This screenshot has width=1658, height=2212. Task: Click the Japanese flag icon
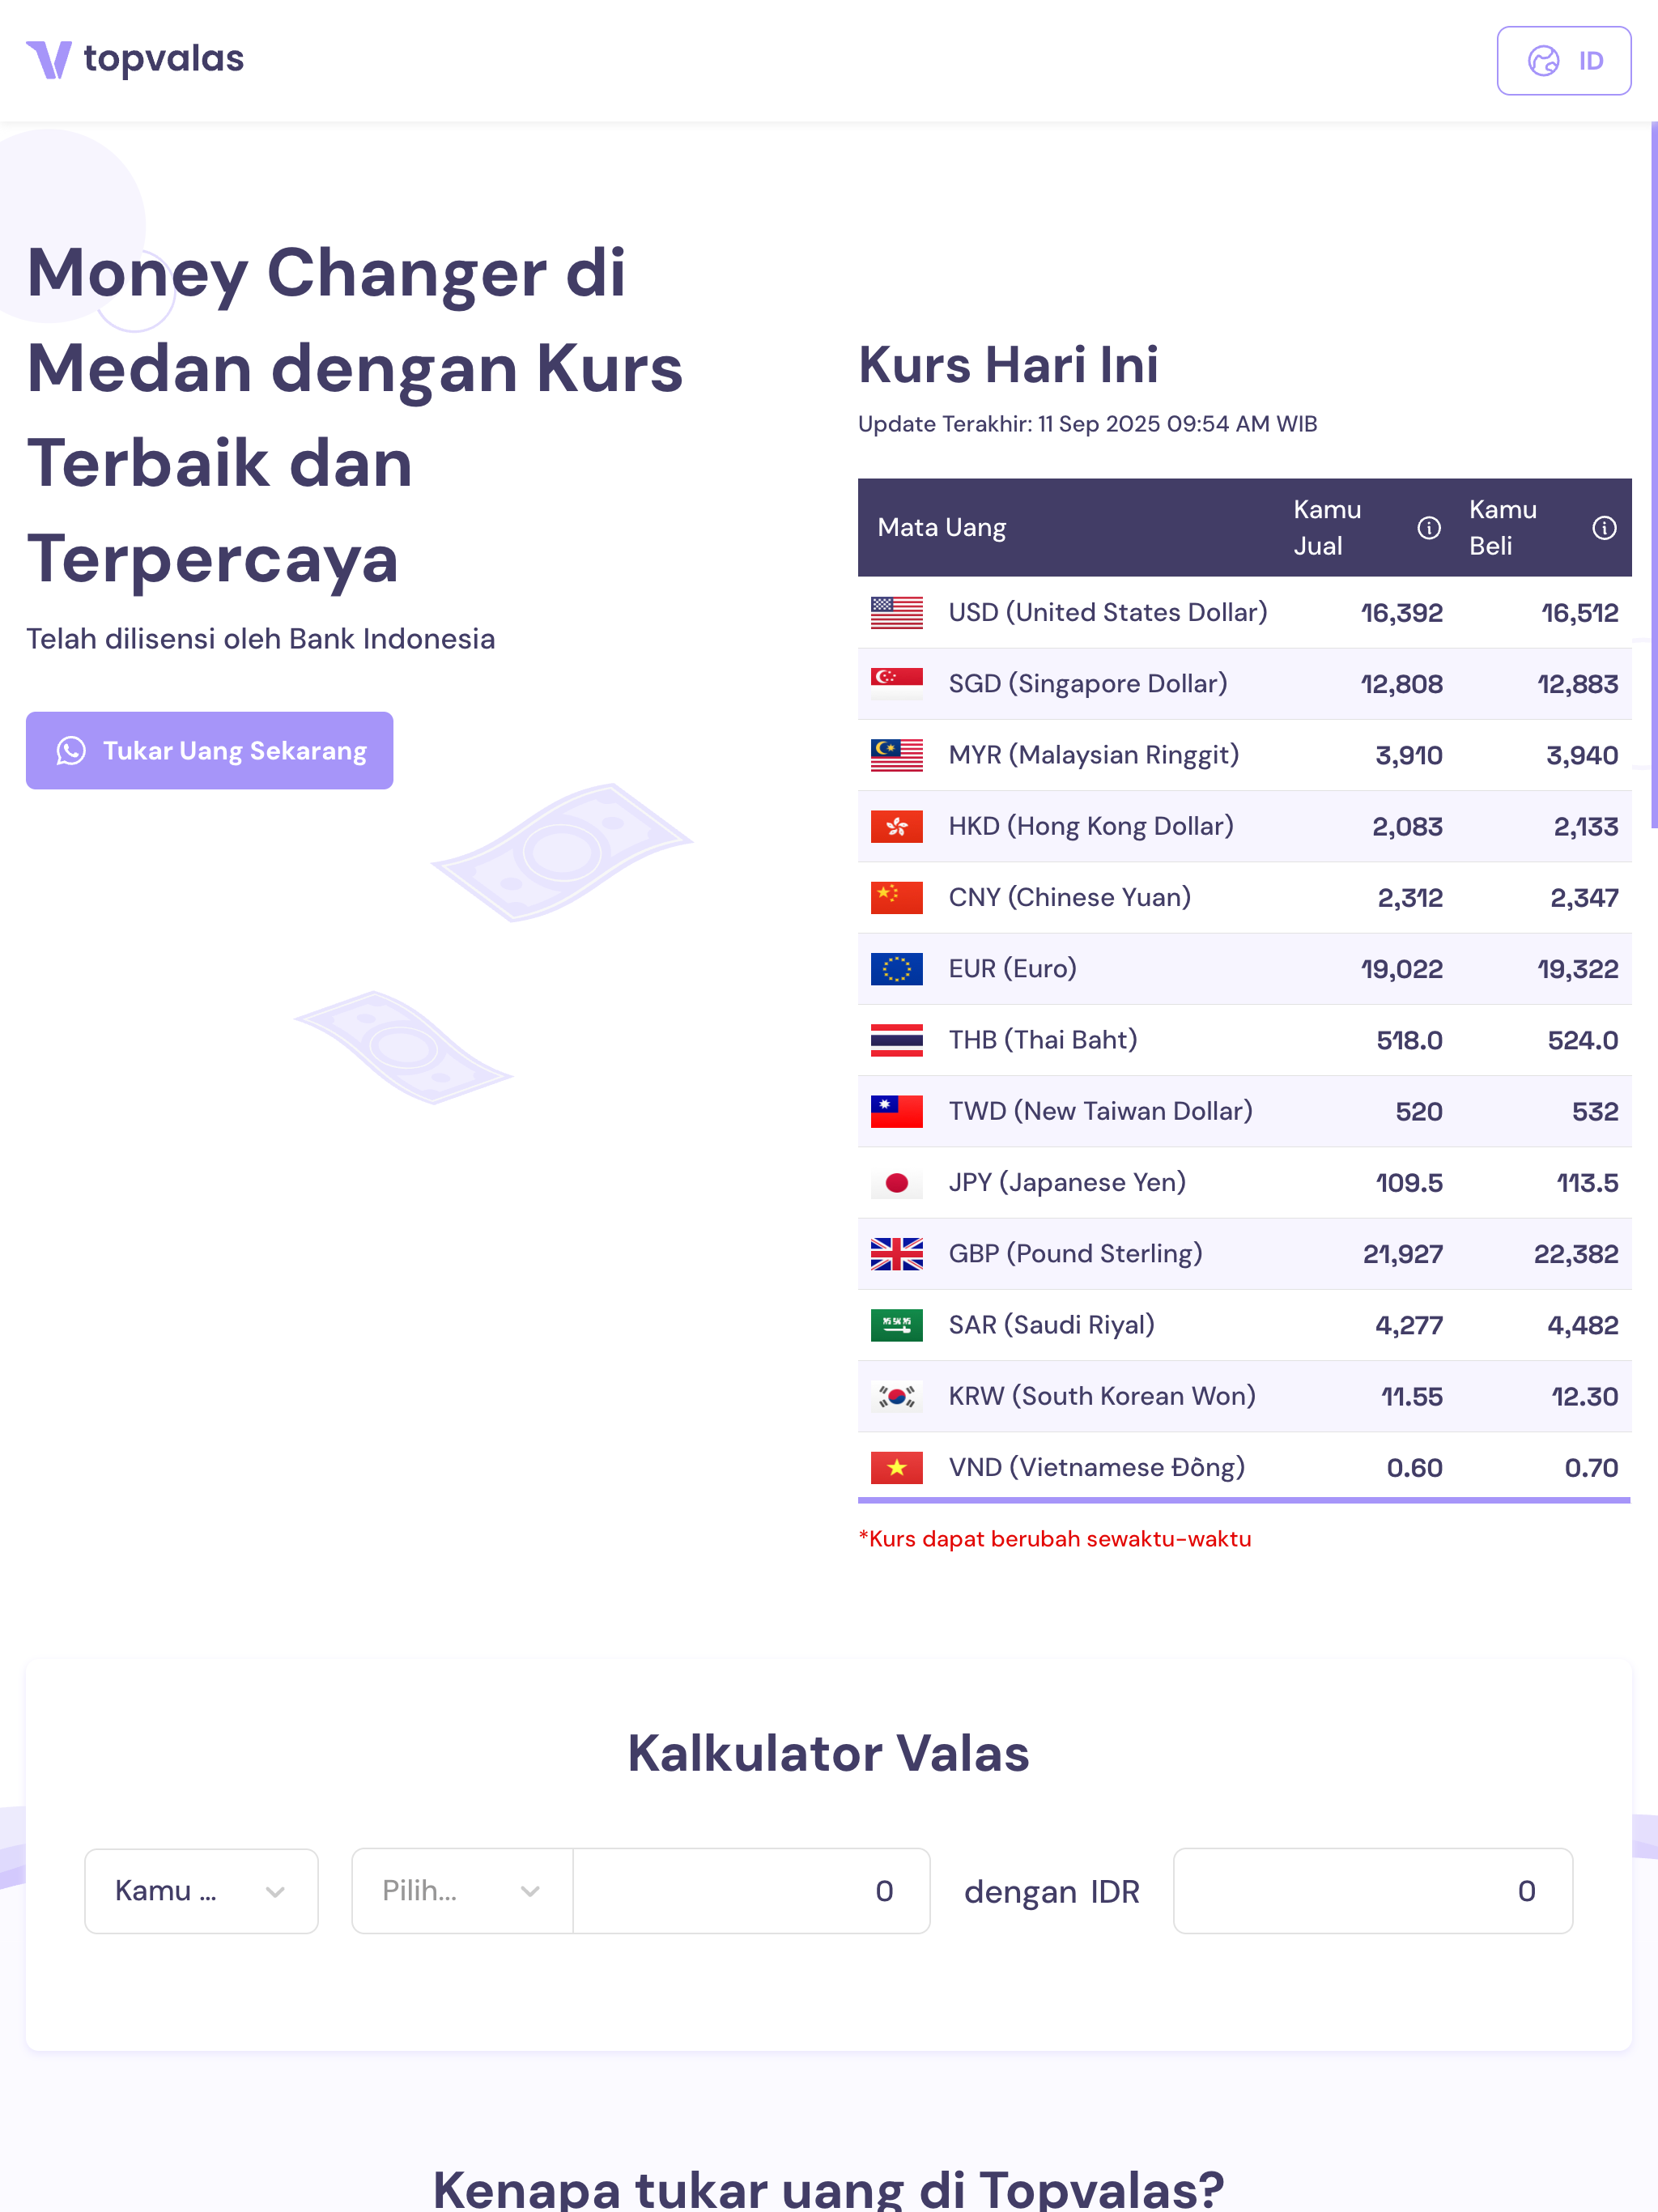pyautogui.click(x=896, y=1183)
